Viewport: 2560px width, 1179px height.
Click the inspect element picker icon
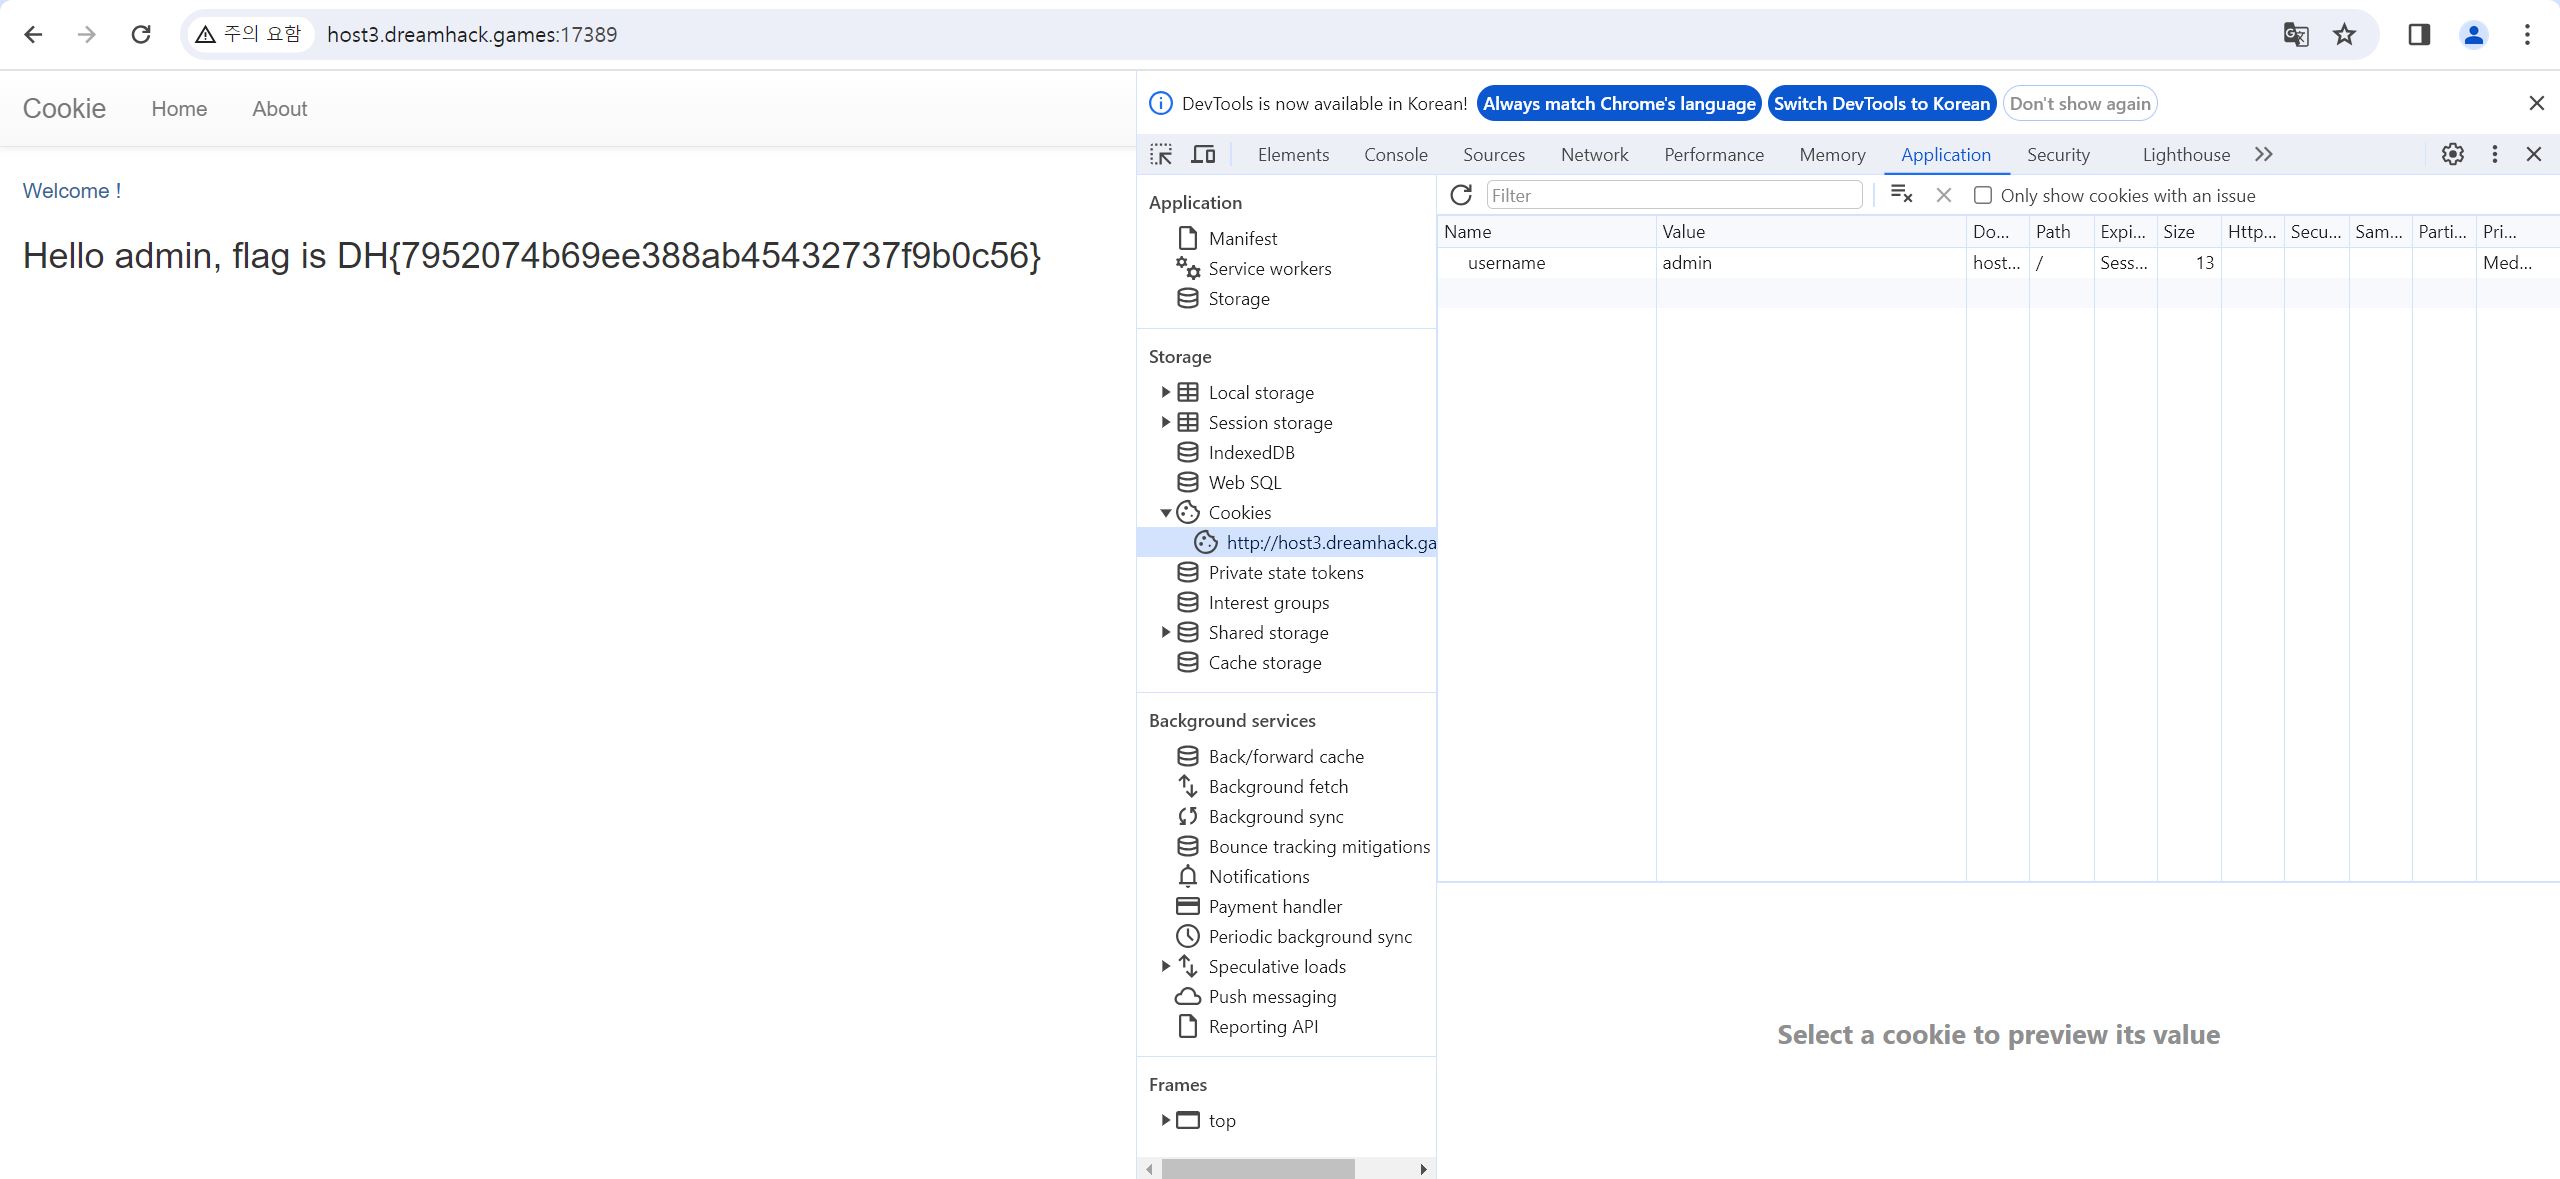[1161, 154]
